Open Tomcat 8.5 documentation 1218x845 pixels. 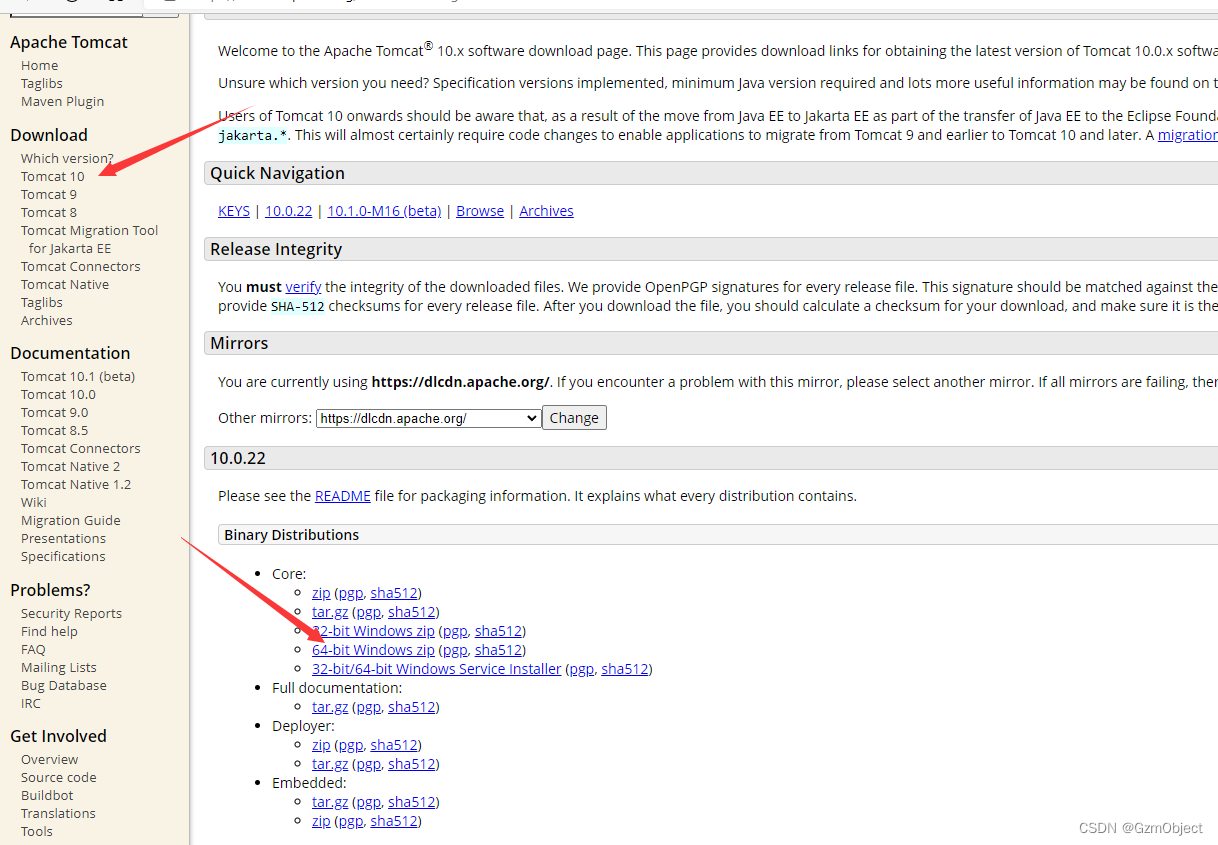coord(55,430)
